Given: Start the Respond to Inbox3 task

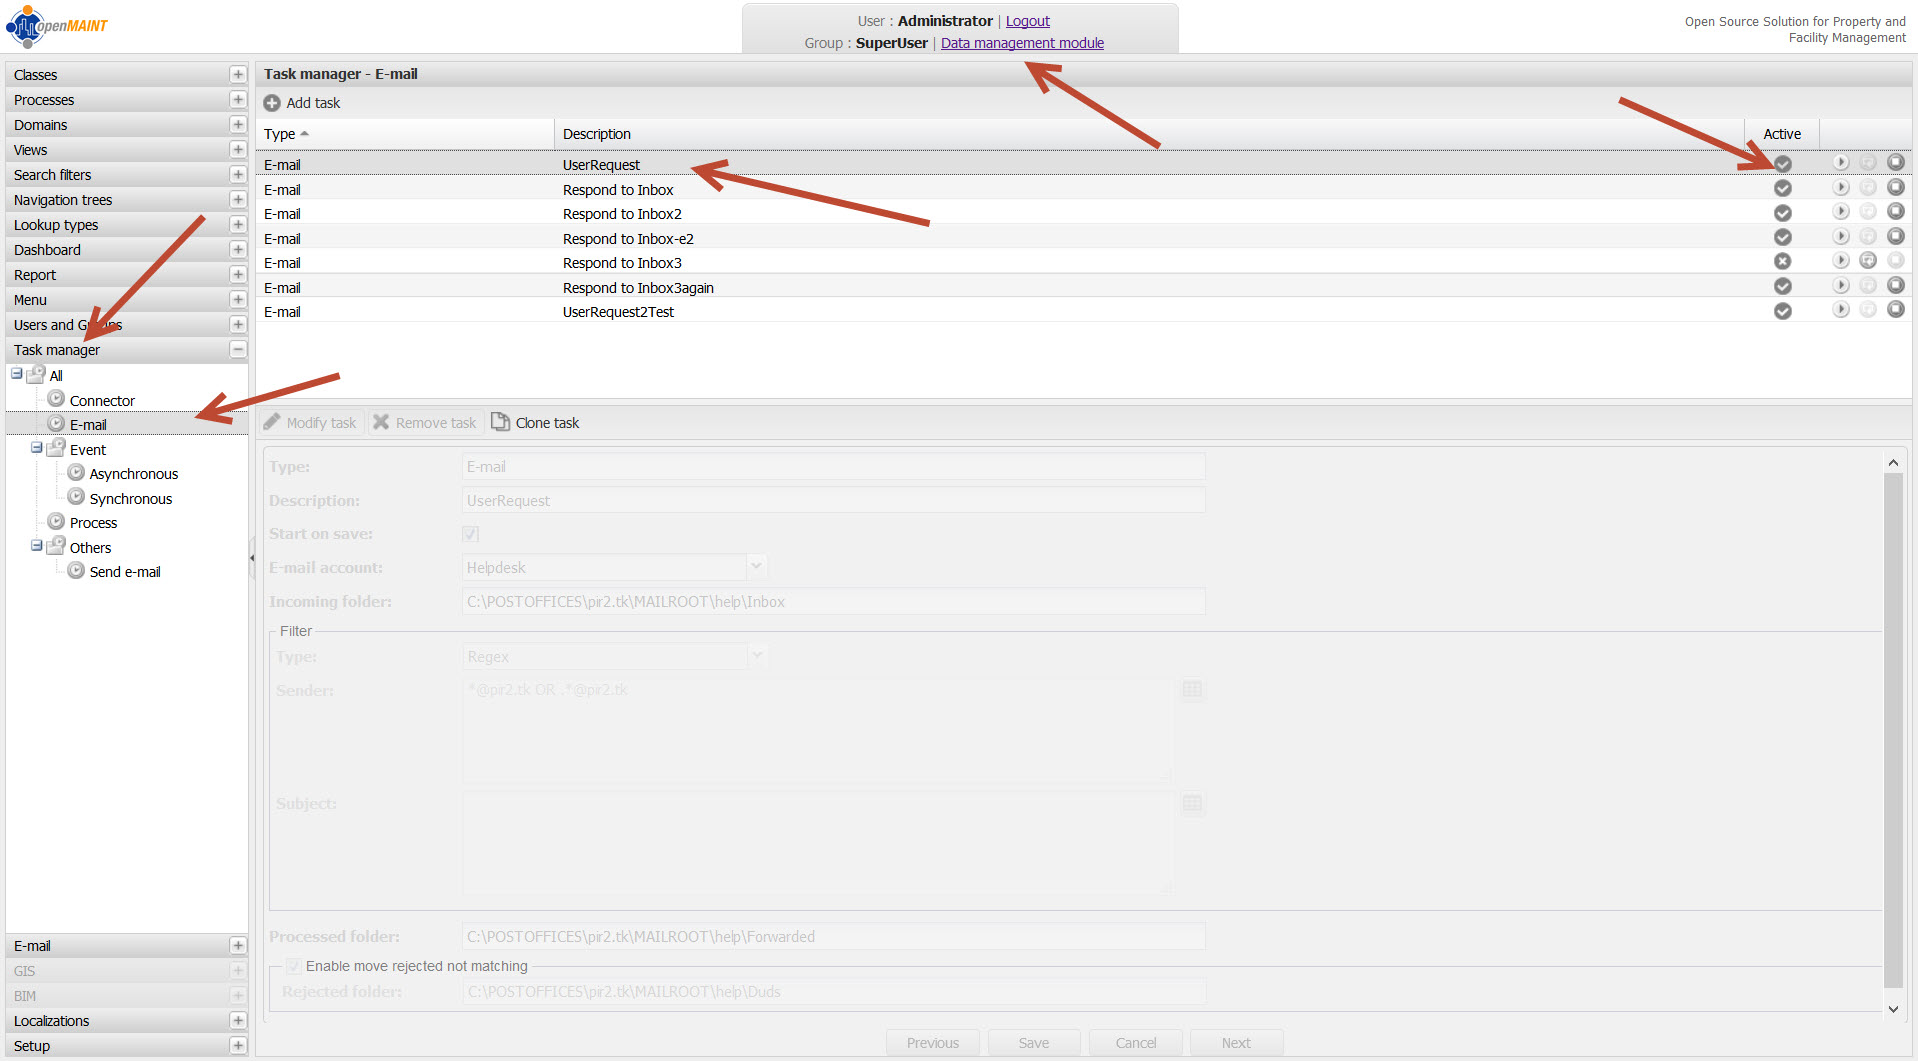Looking at the screenshot, I should point(1868,261).
